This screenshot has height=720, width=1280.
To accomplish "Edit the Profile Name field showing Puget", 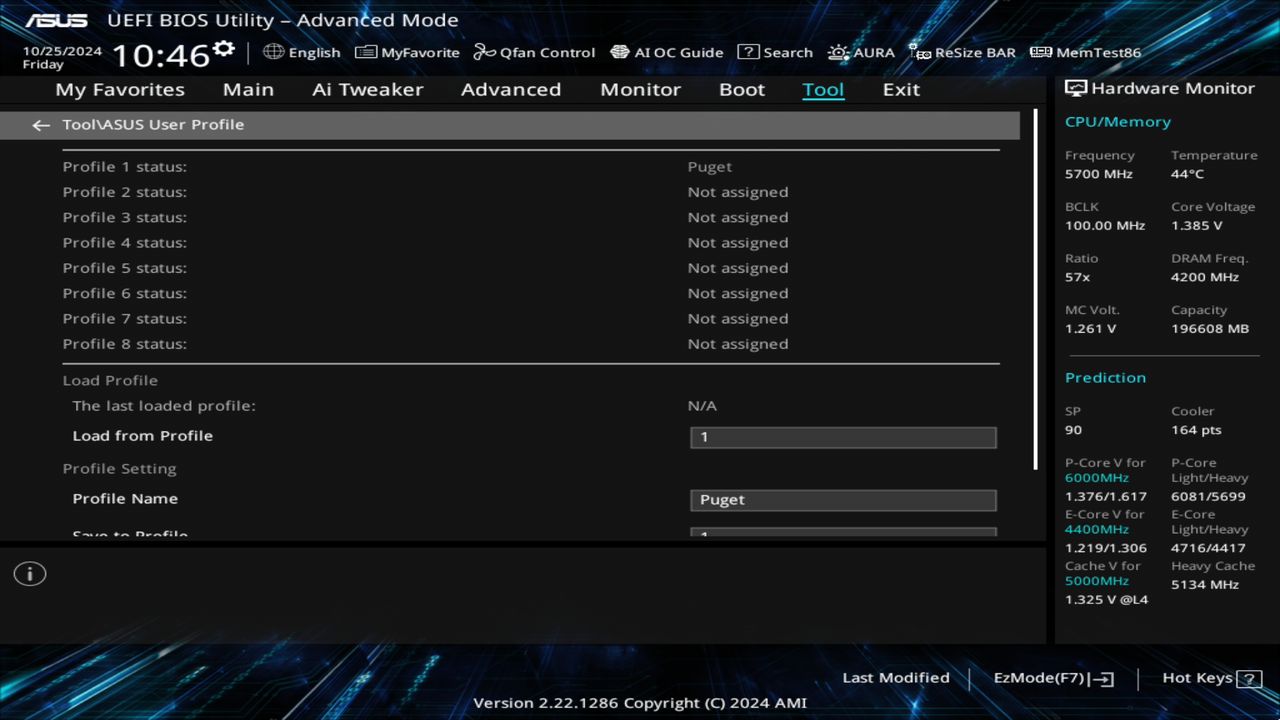I will (x=842, y=499).
